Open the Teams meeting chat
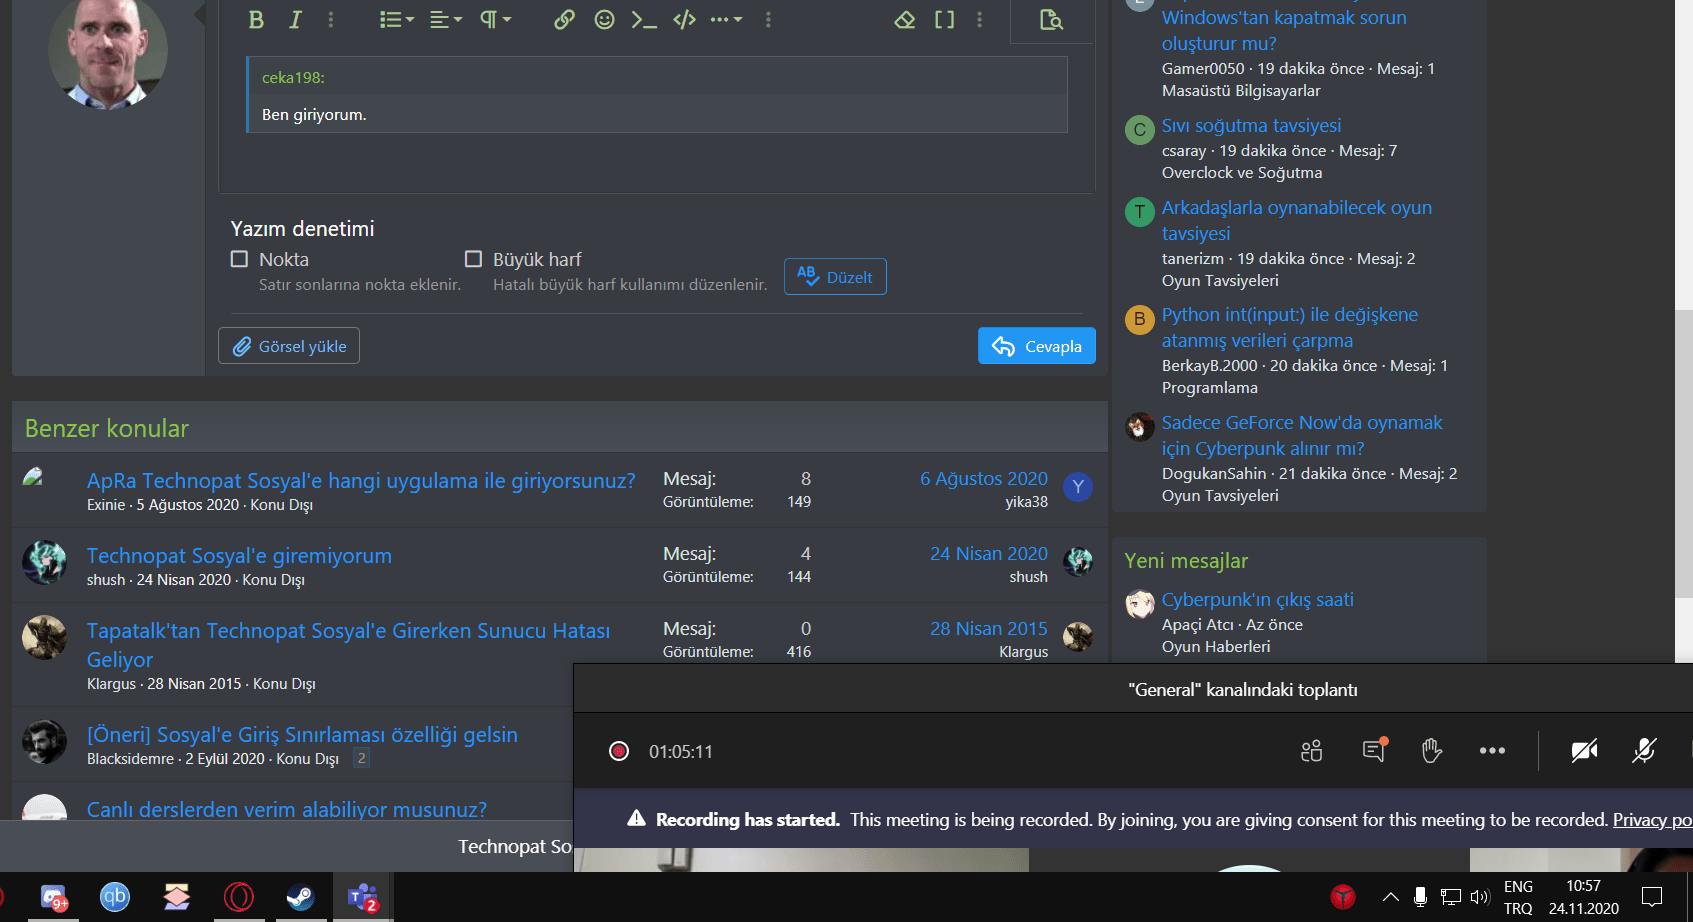 1375,750
